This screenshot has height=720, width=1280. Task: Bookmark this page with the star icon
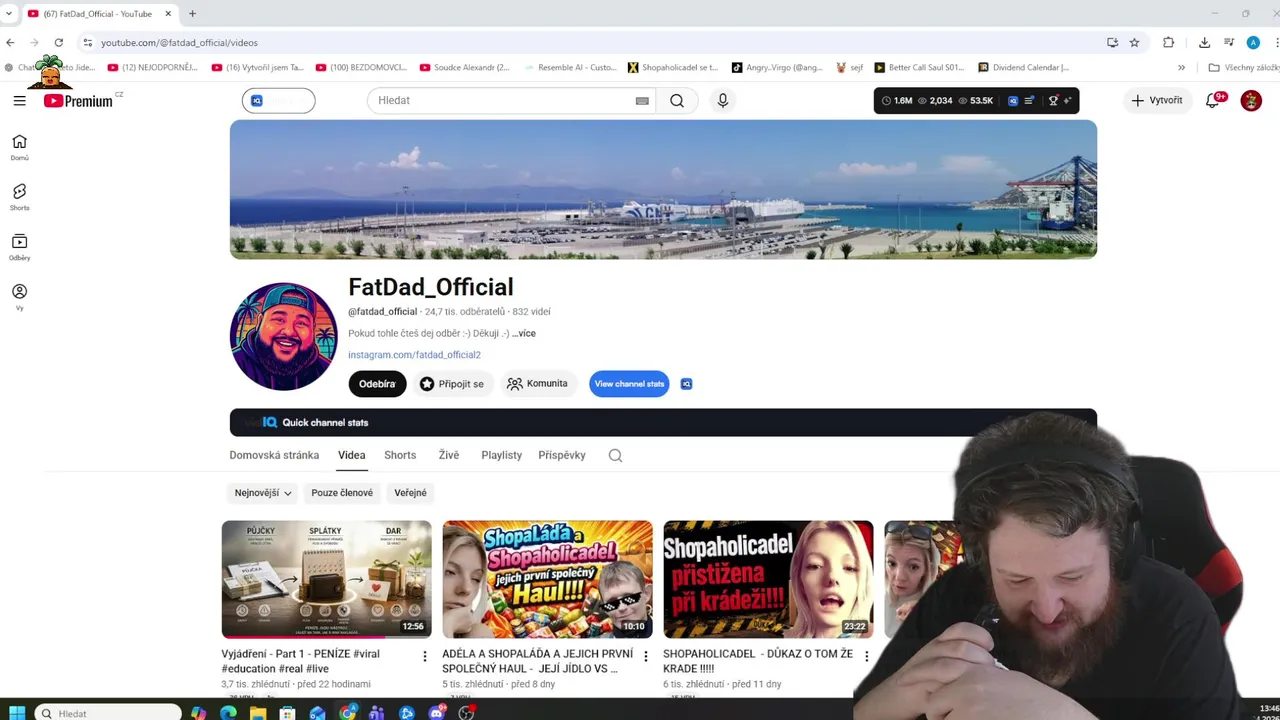pos(1134,42)
